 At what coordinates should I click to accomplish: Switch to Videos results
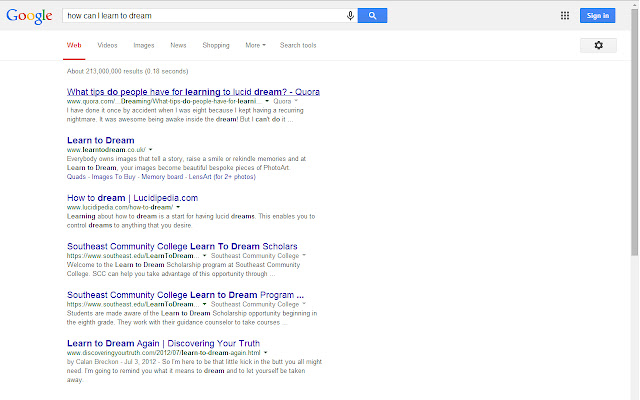pos(107,45)
